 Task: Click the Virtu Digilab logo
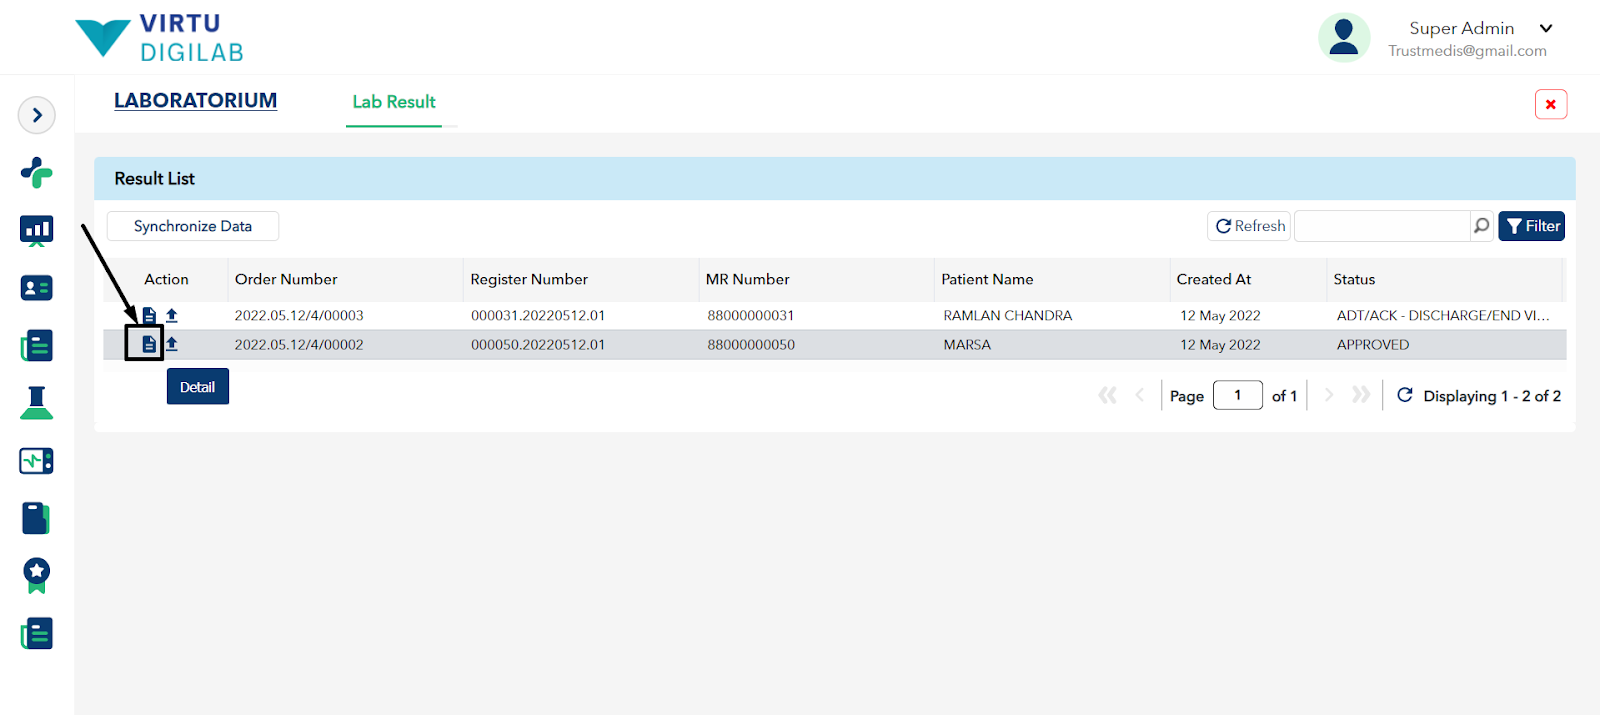[160, 38]
